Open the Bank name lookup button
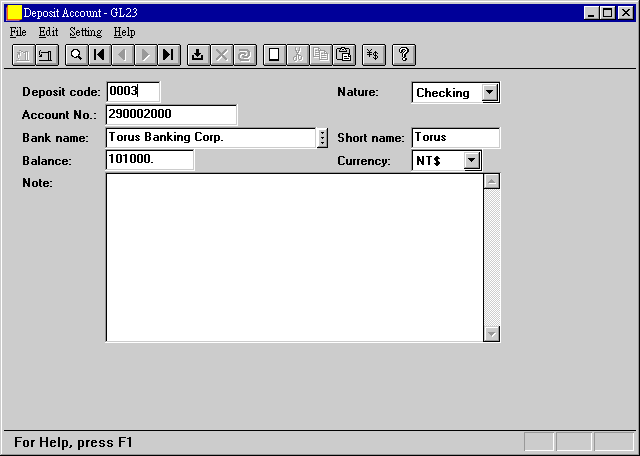 pos(322,138)
